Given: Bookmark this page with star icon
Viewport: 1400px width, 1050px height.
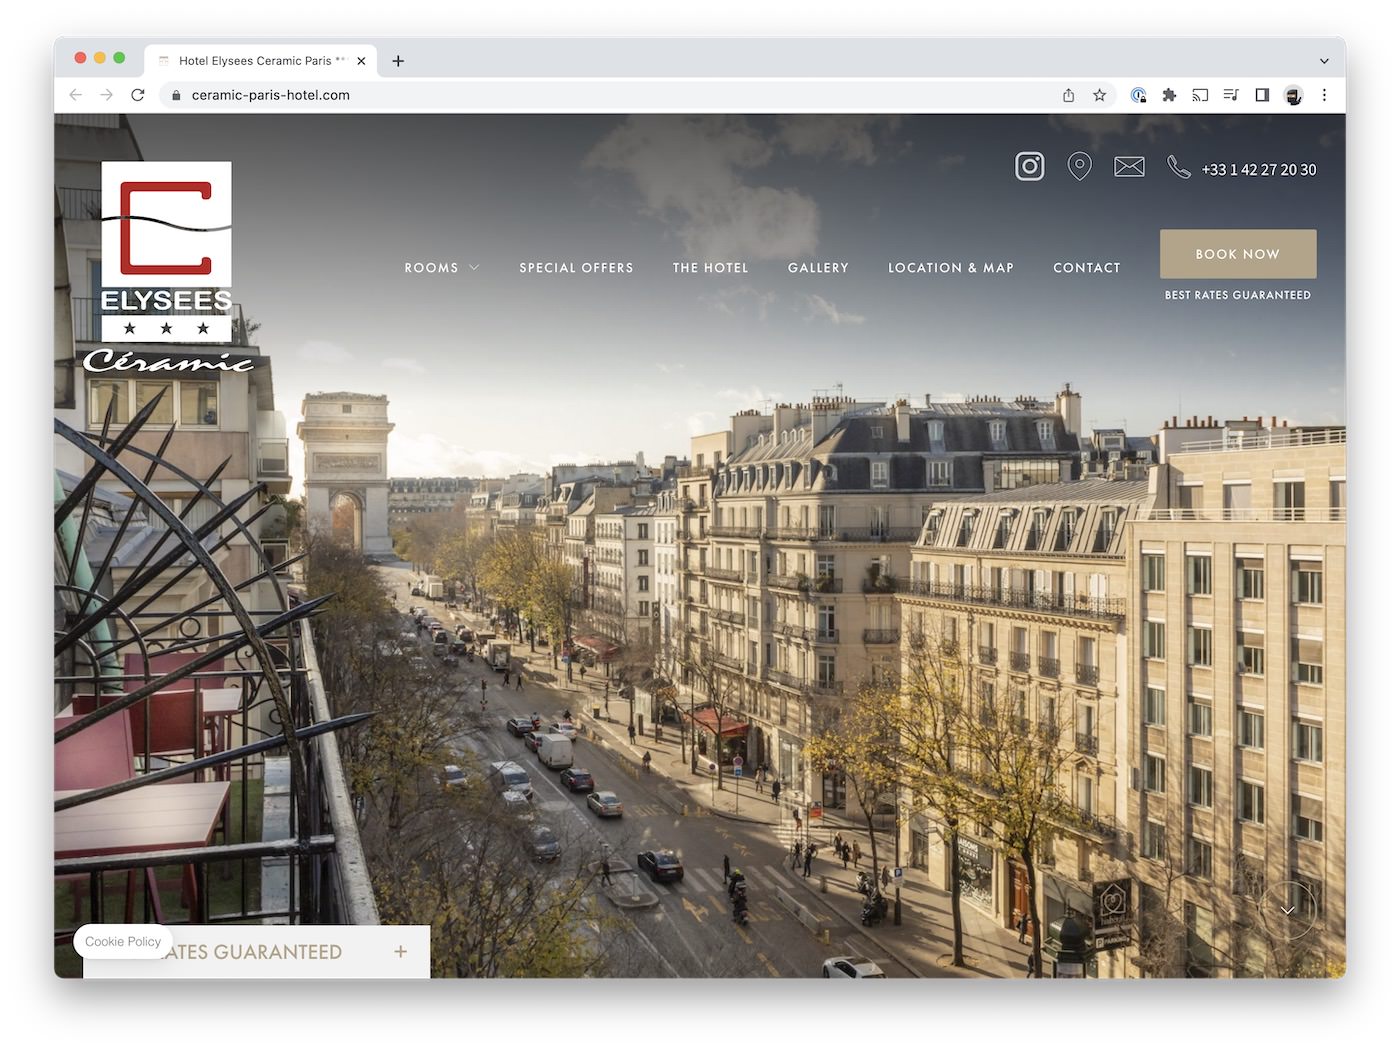Looking at the screenshot, I should 1099,95.
